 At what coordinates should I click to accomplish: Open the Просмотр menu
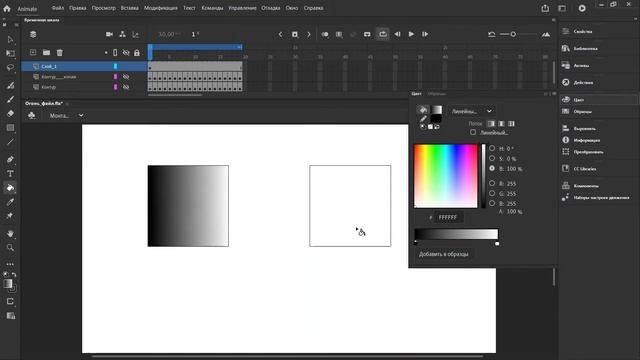tap(104, 8)
